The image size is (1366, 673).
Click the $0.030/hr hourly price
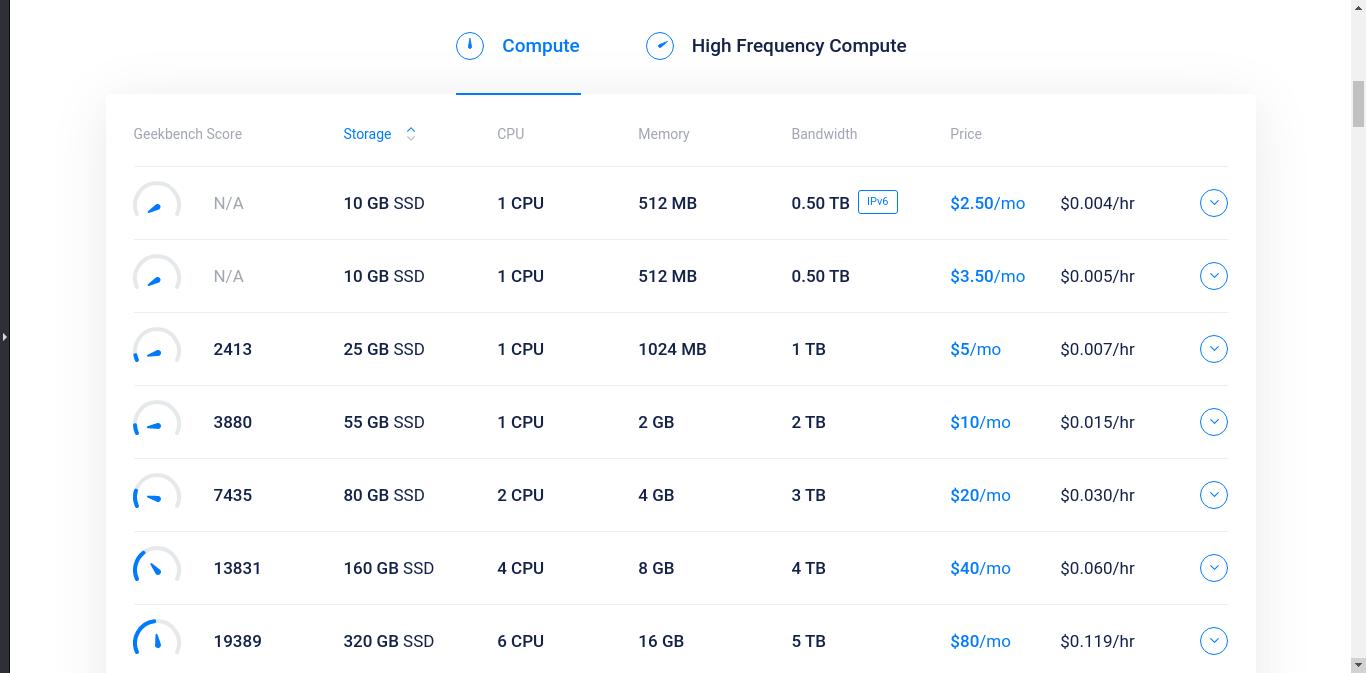click(x=1098, y=495)
